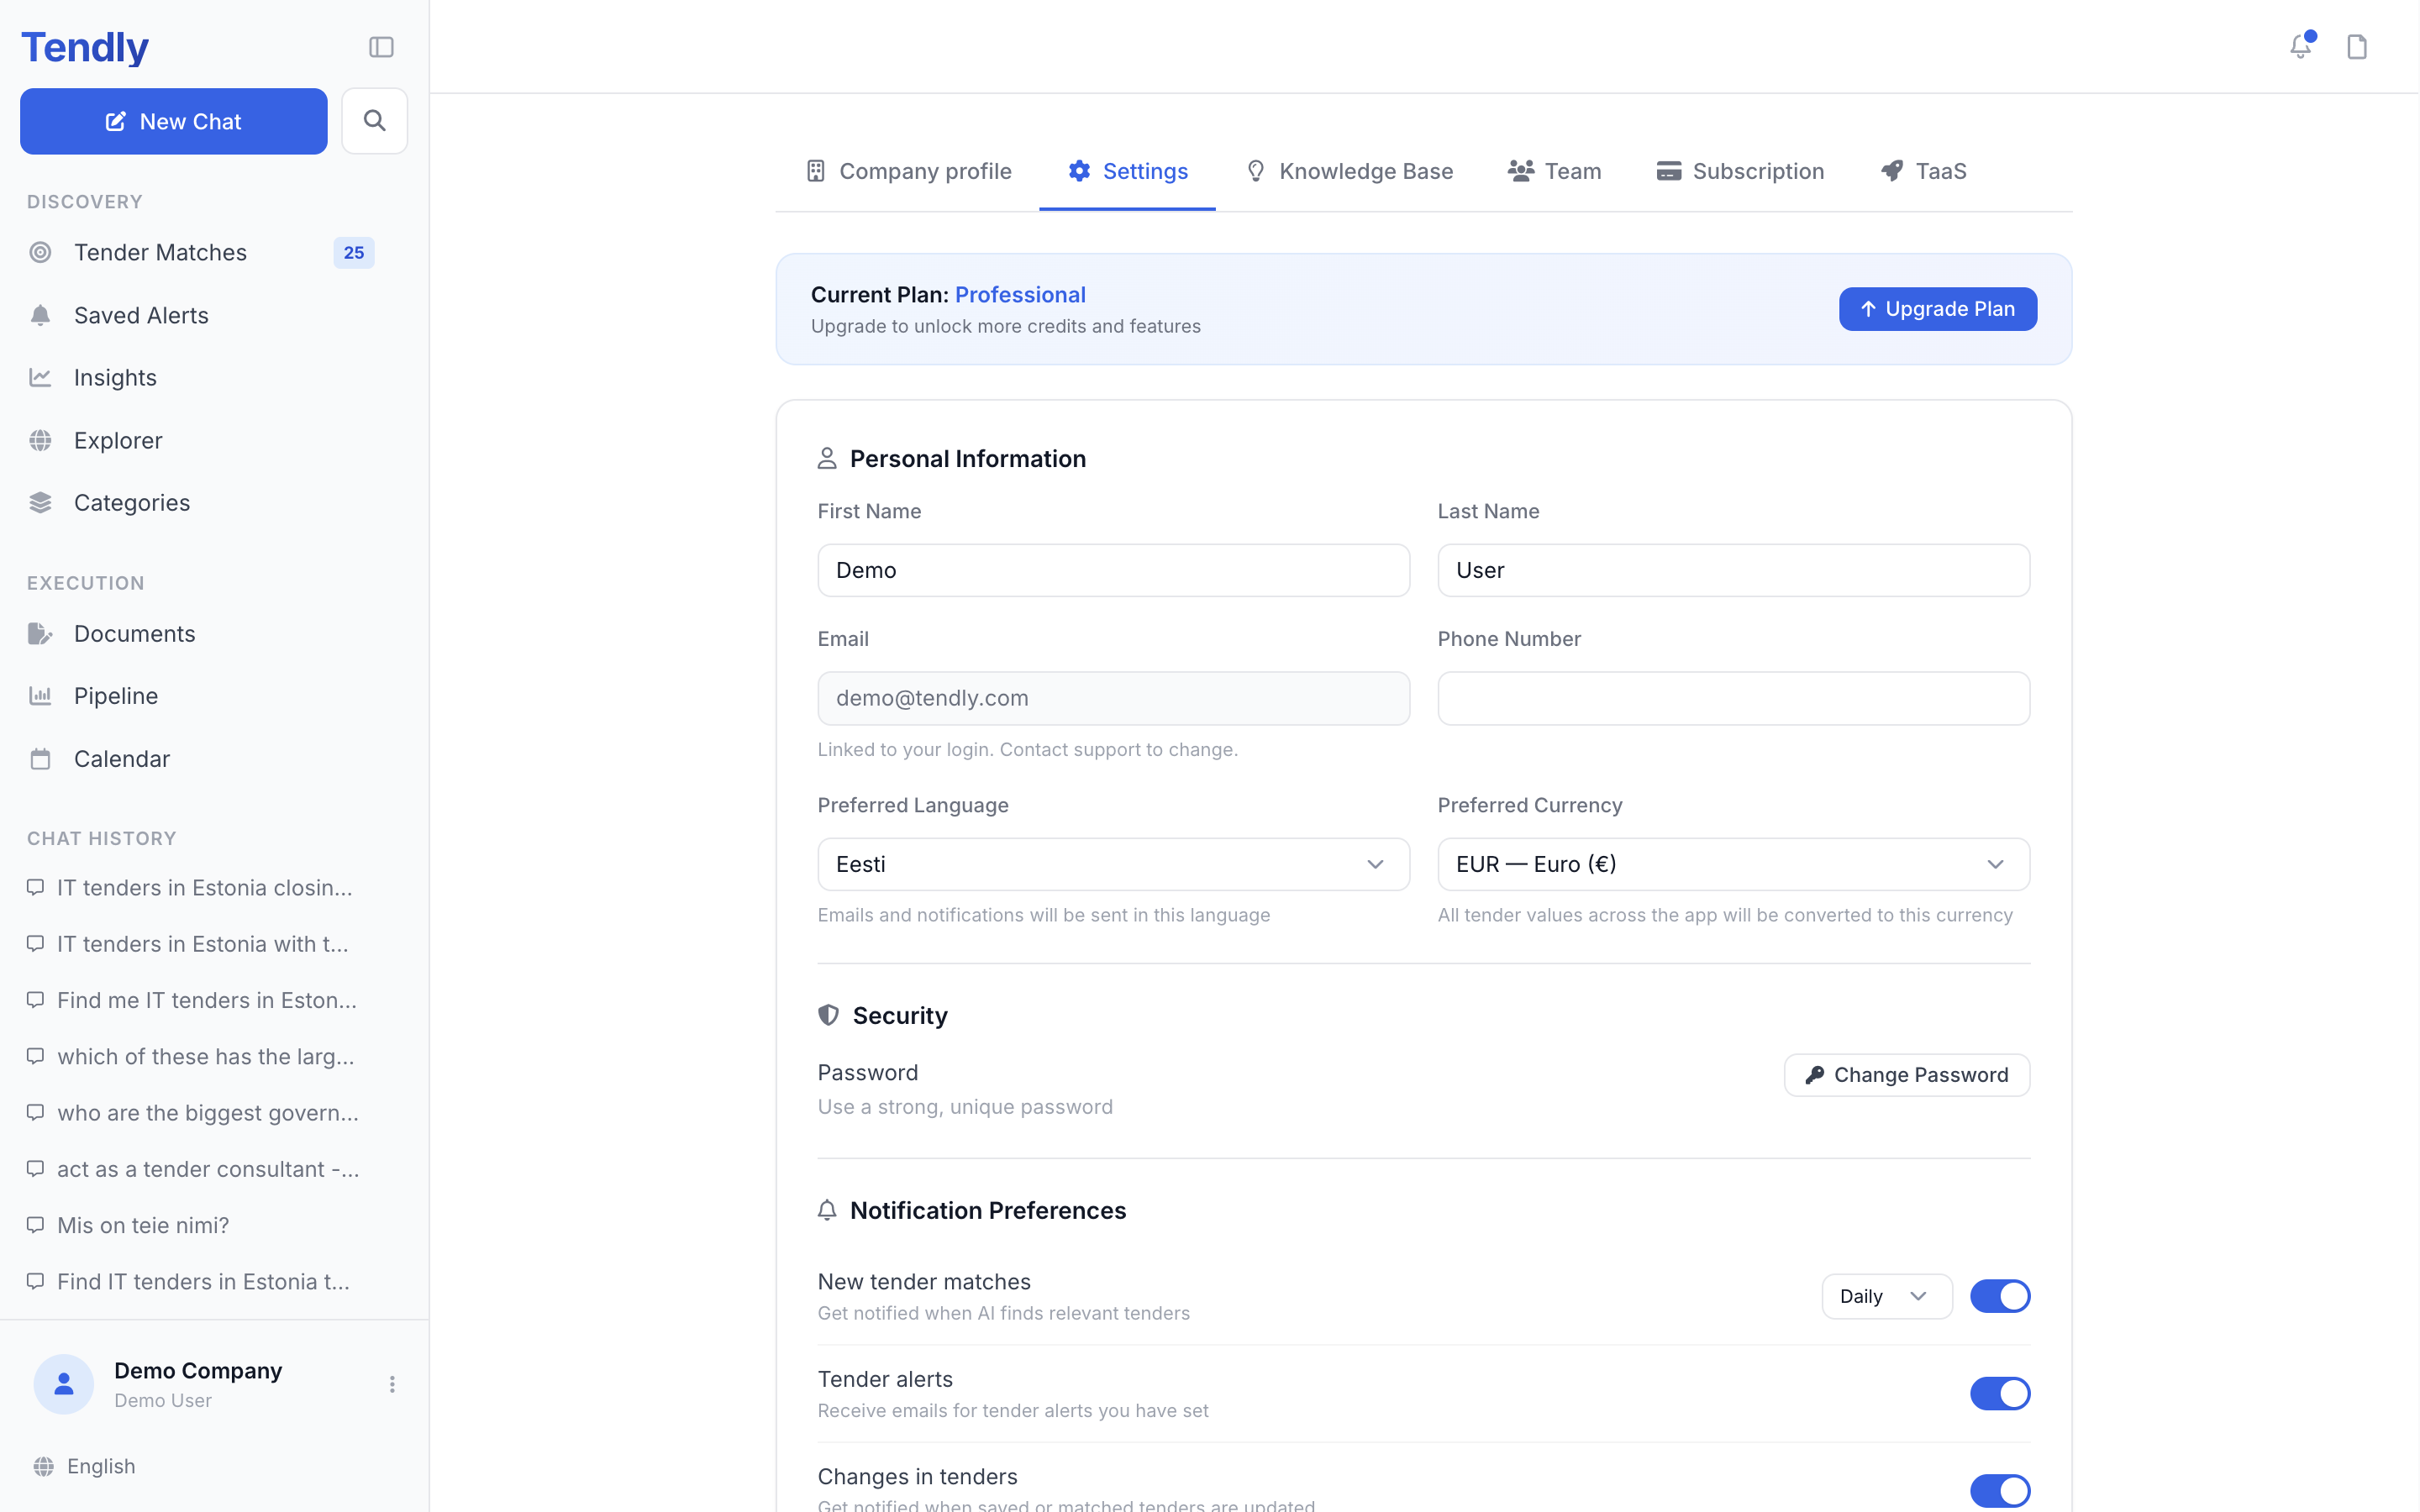
Task: Click the Company profile building icon
Action: (816, 171)
